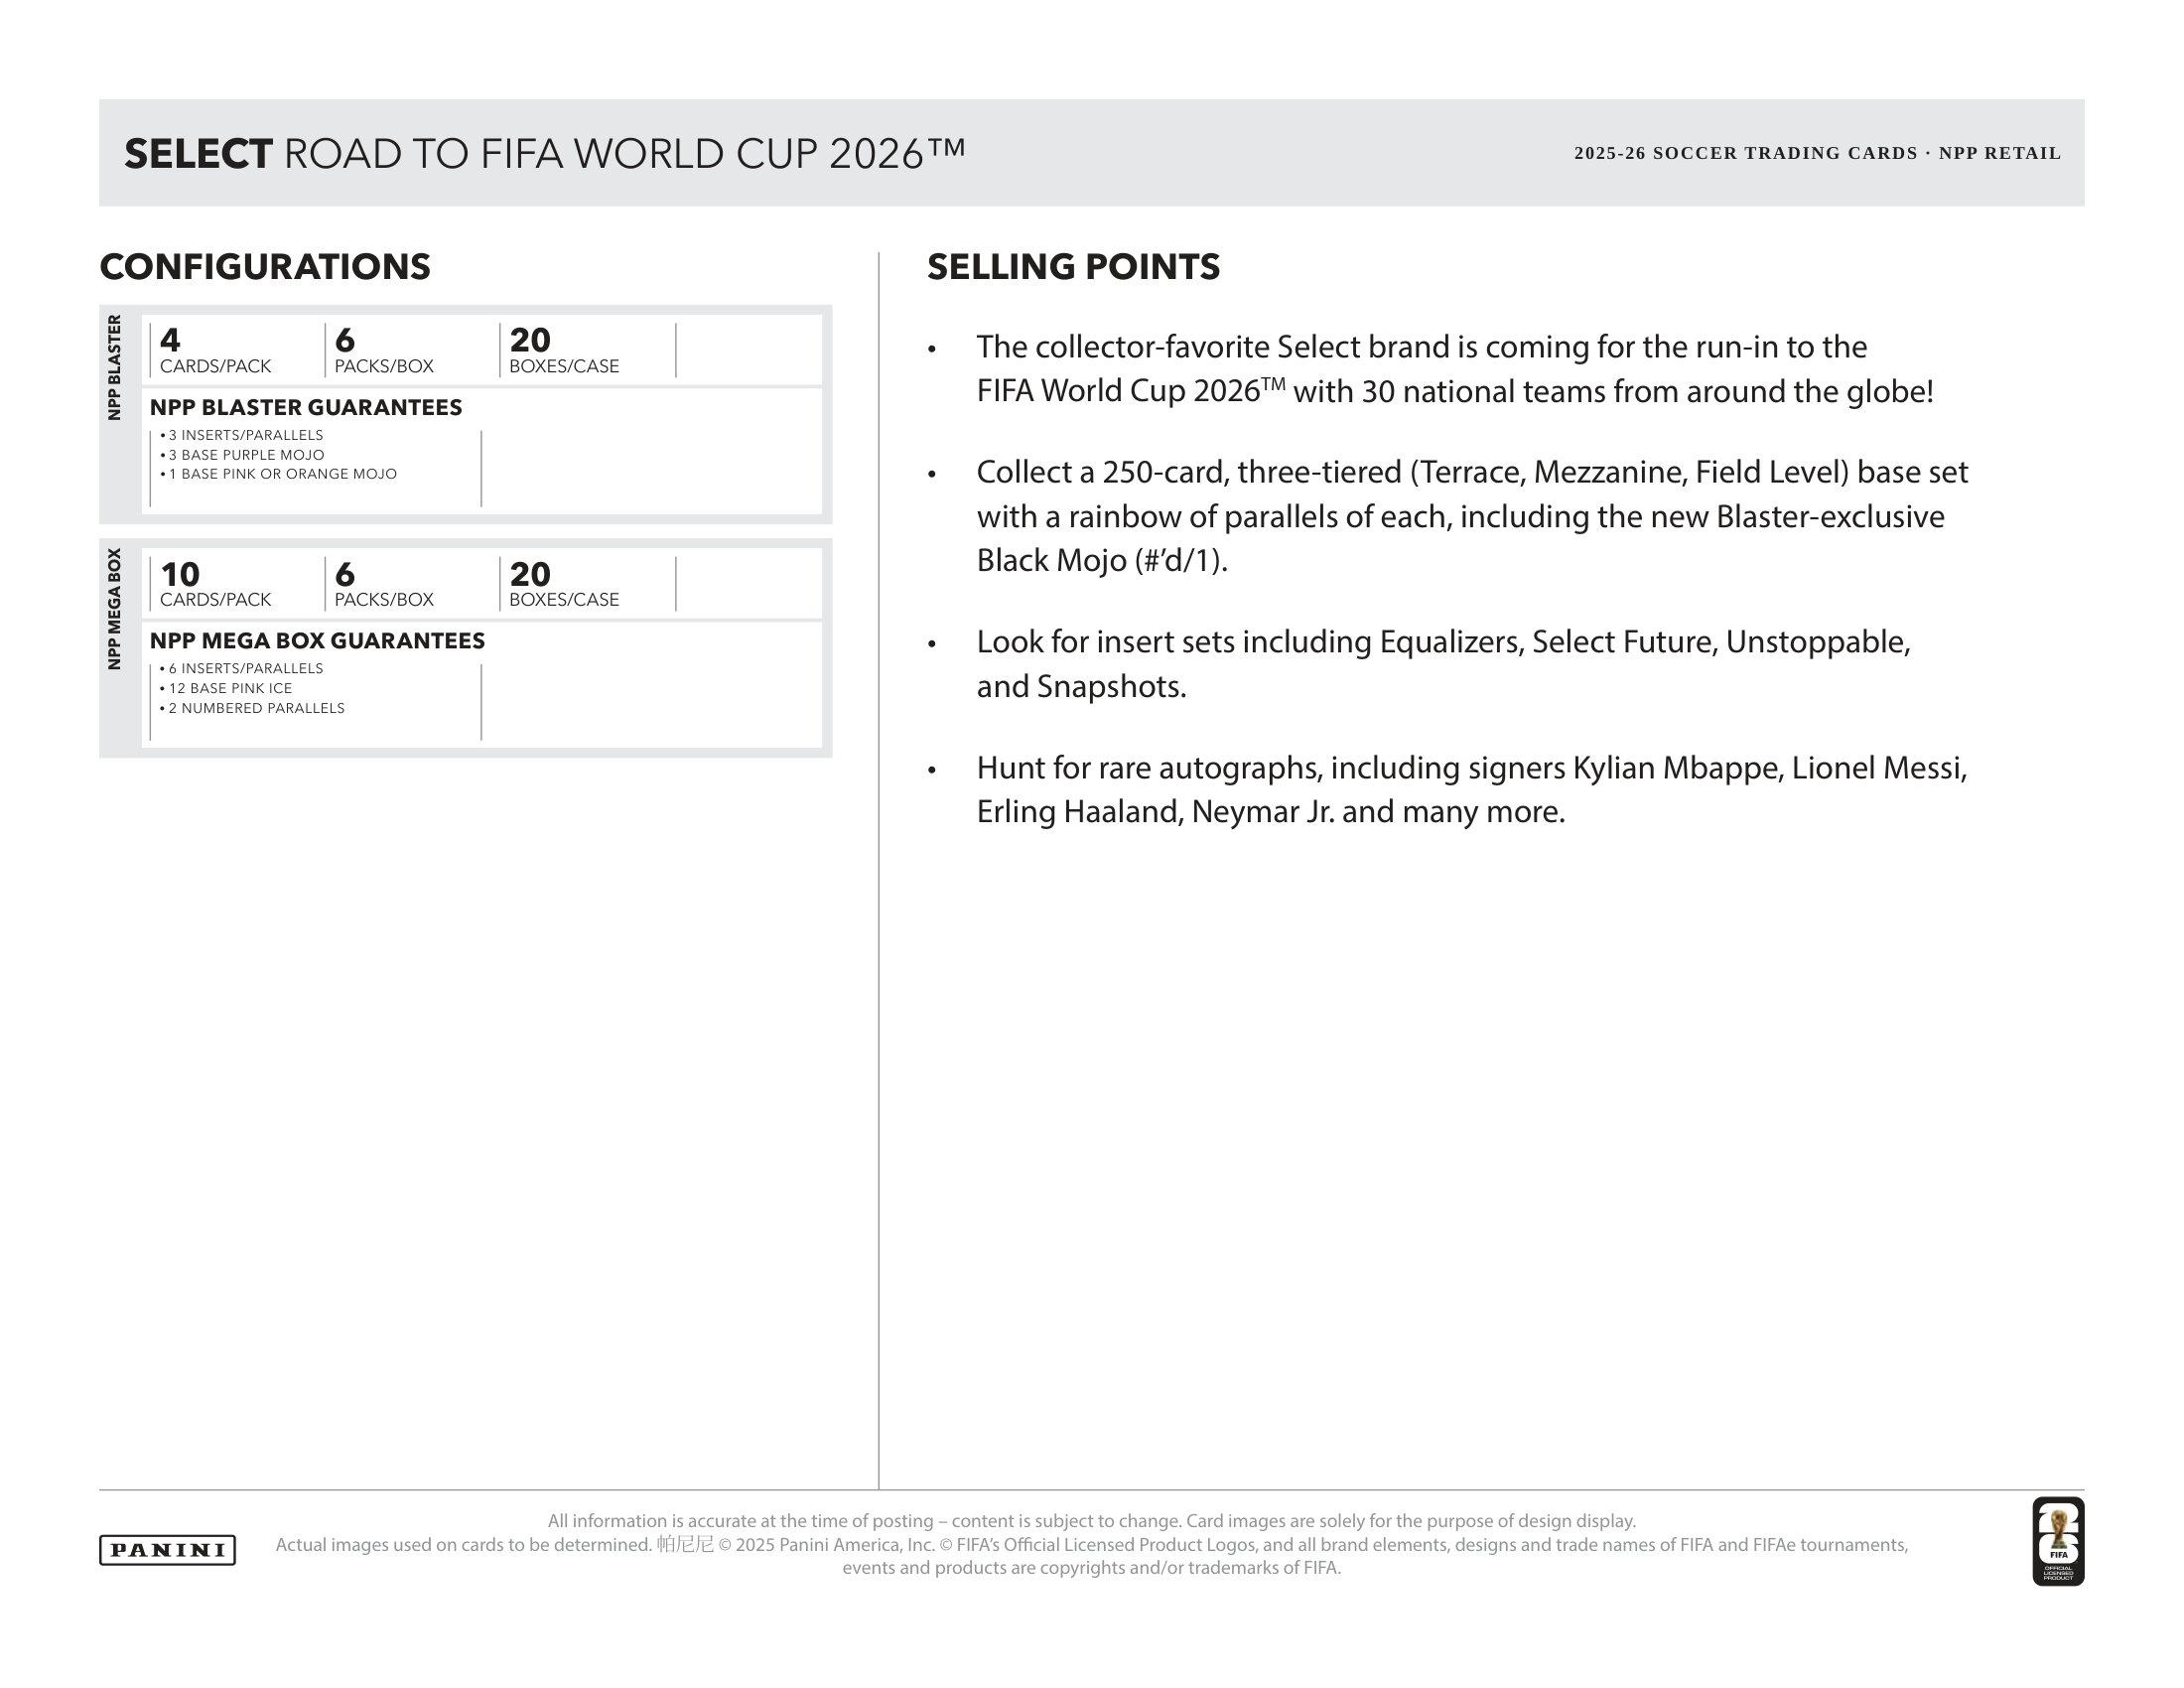
Task: Select the NPP Blaster vertical label
Action: point(114,367)
